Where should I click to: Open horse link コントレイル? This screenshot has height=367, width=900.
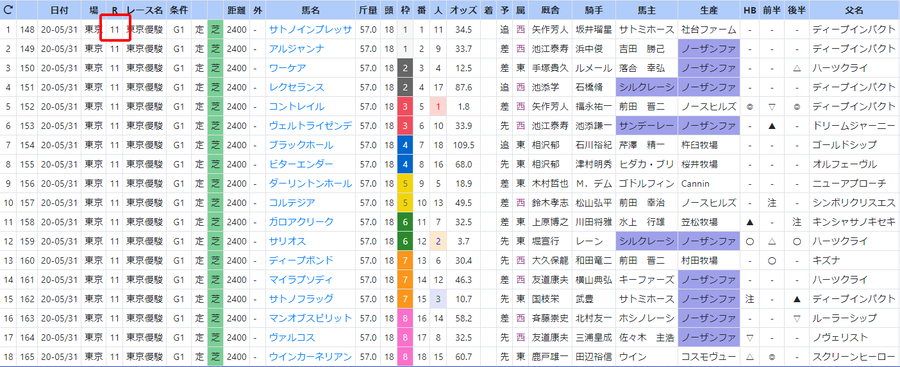[297, 106]
